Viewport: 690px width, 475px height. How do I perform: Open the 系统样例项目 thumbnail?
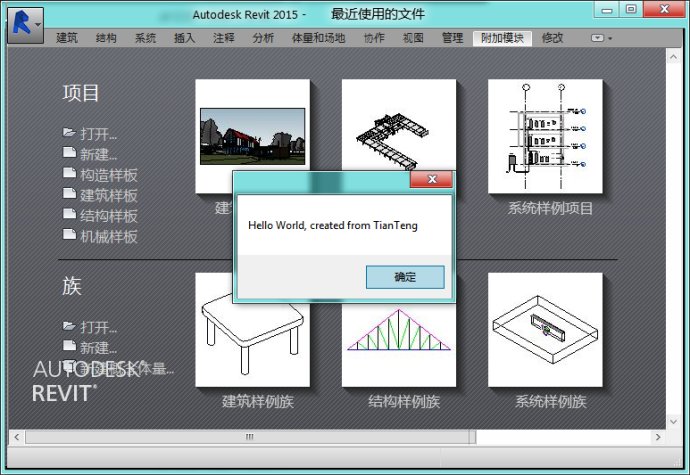(545, 136)
